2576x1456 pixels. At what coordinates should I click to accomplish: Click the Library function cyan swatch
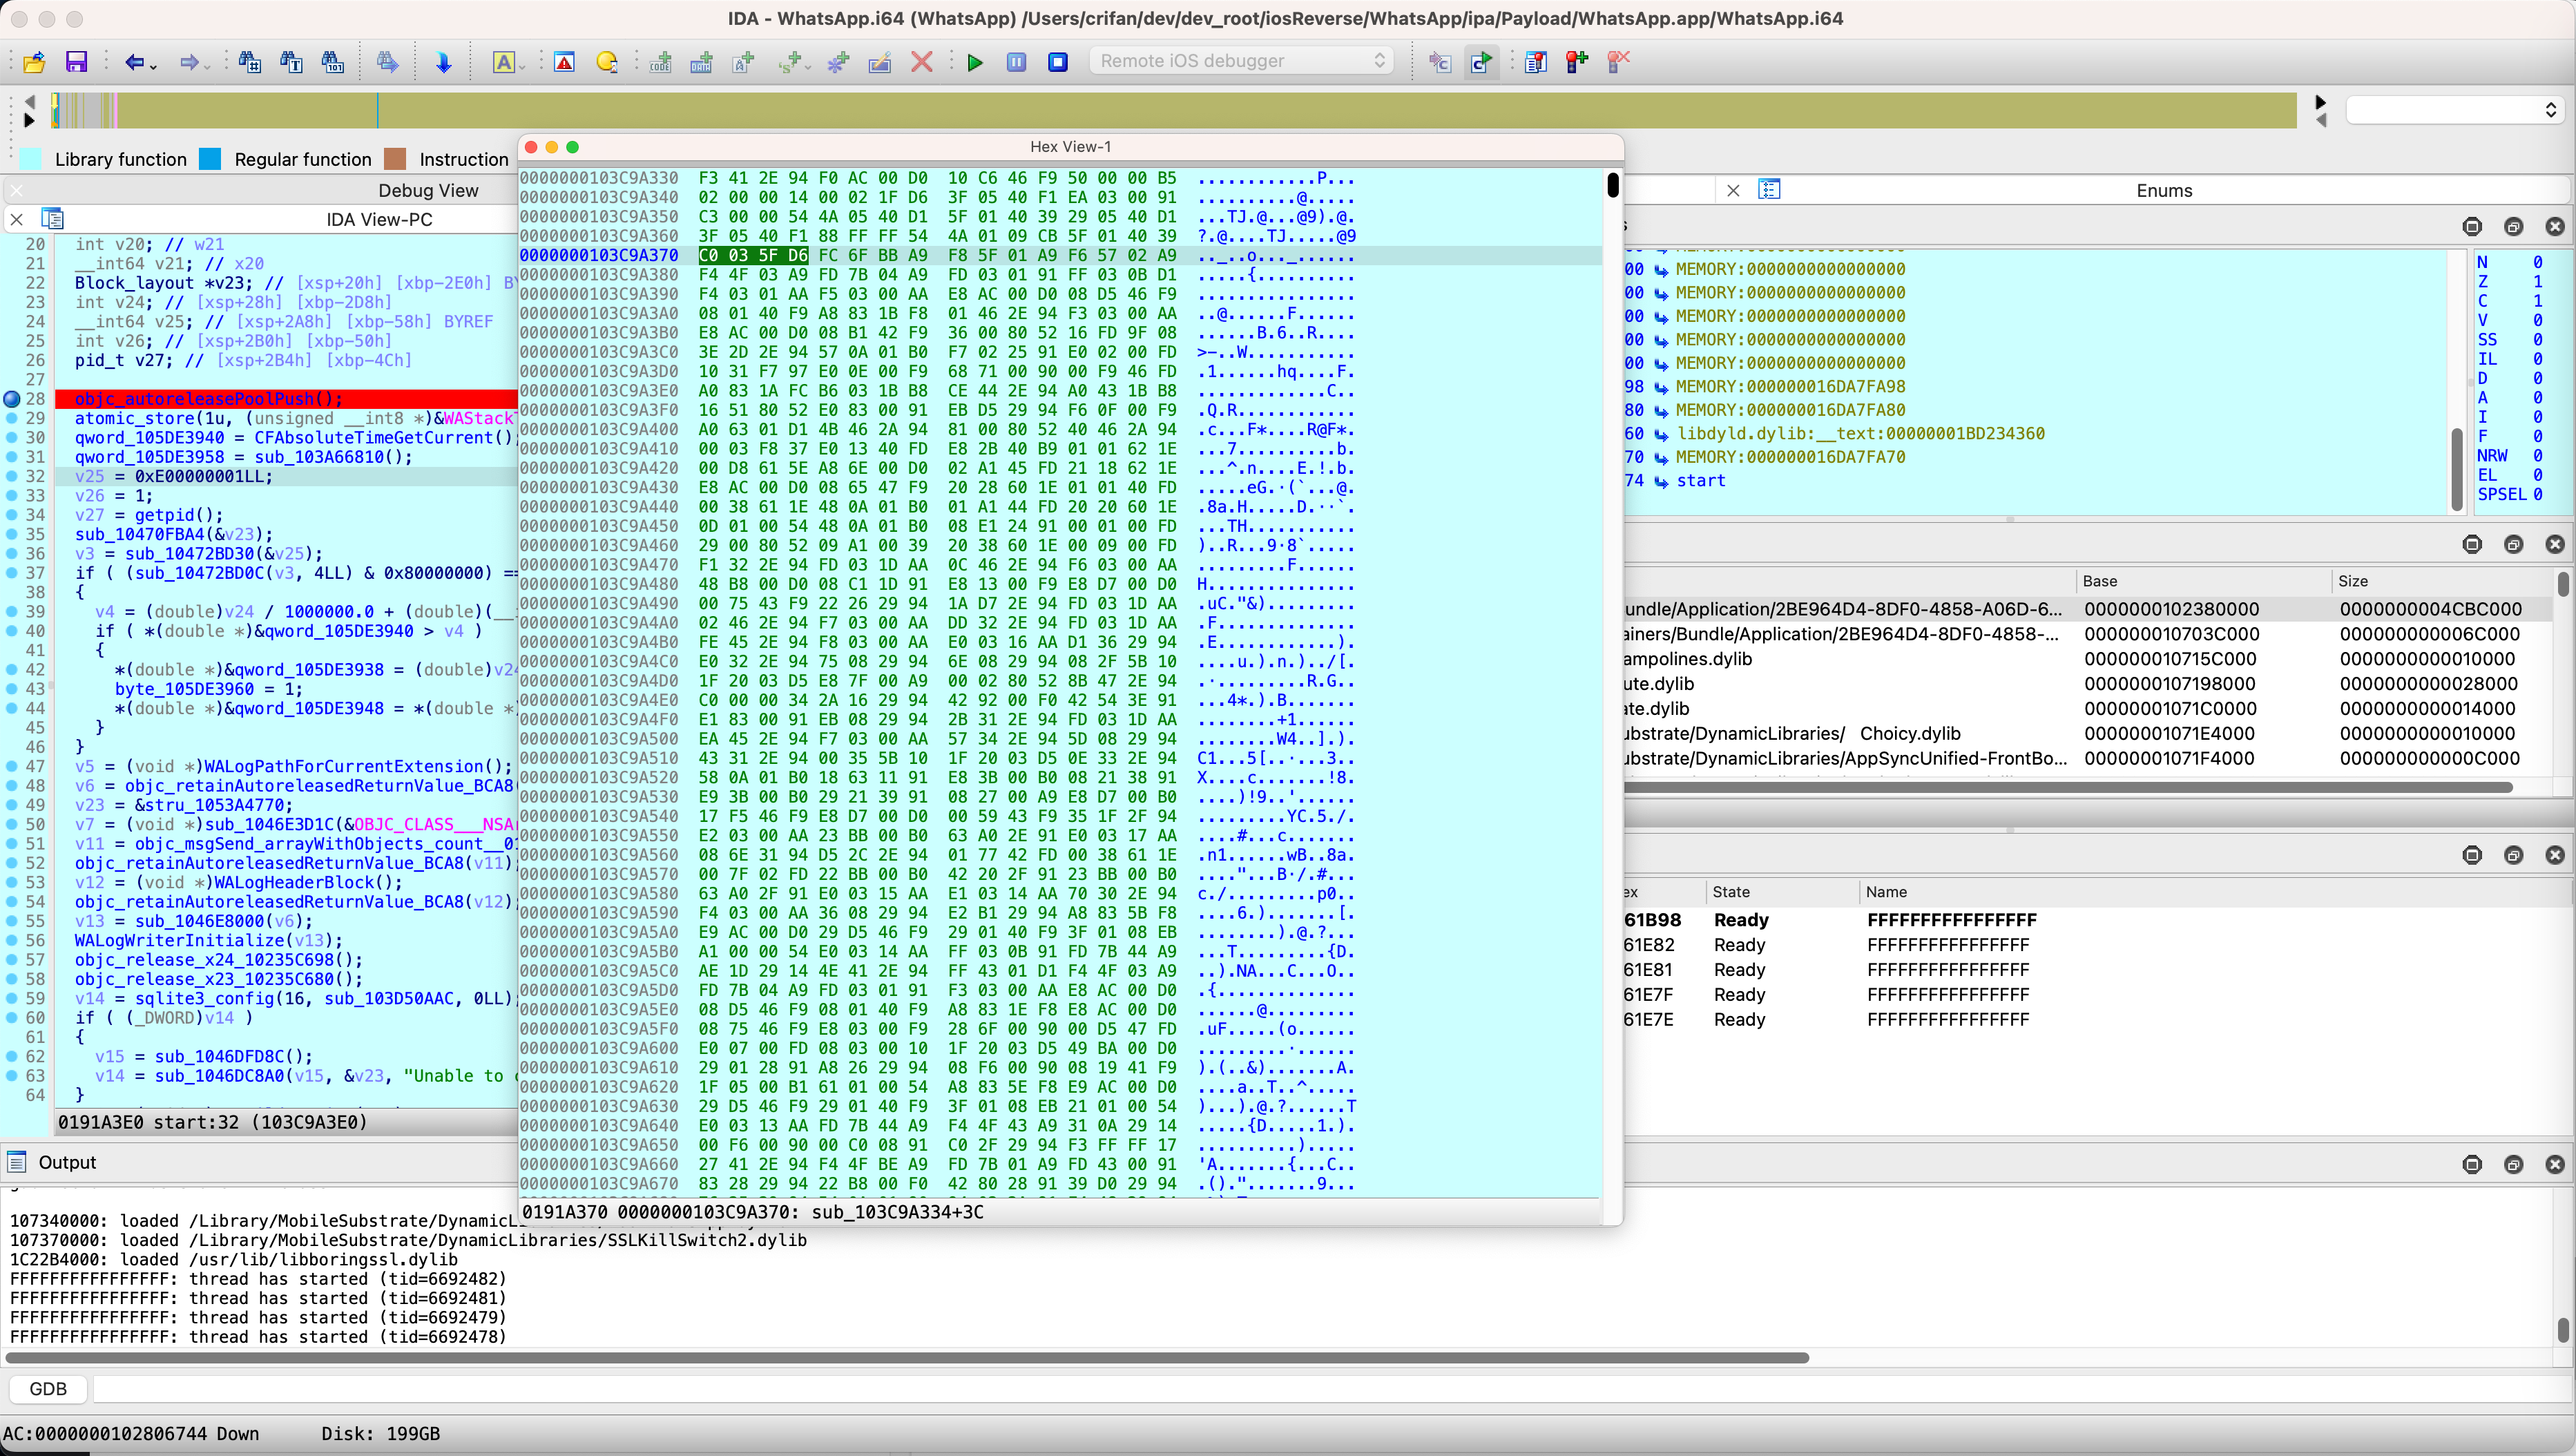pyautogui.click(x=31, y=159)
